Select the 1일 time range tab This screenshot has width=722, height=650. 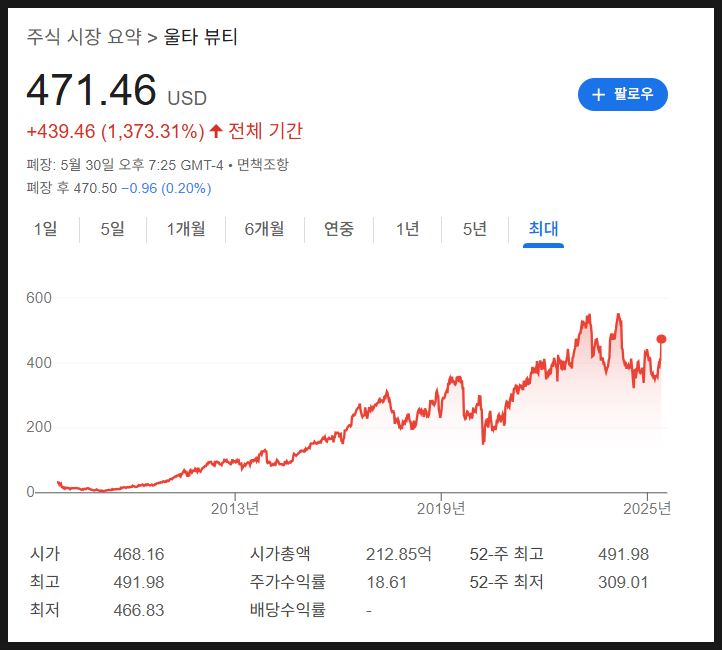(x=45, y=229)
